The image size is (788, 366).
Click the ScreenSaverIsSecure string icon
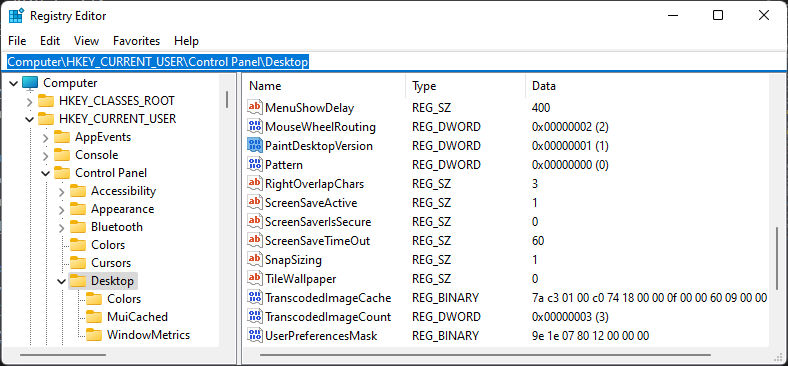(255, 221)
